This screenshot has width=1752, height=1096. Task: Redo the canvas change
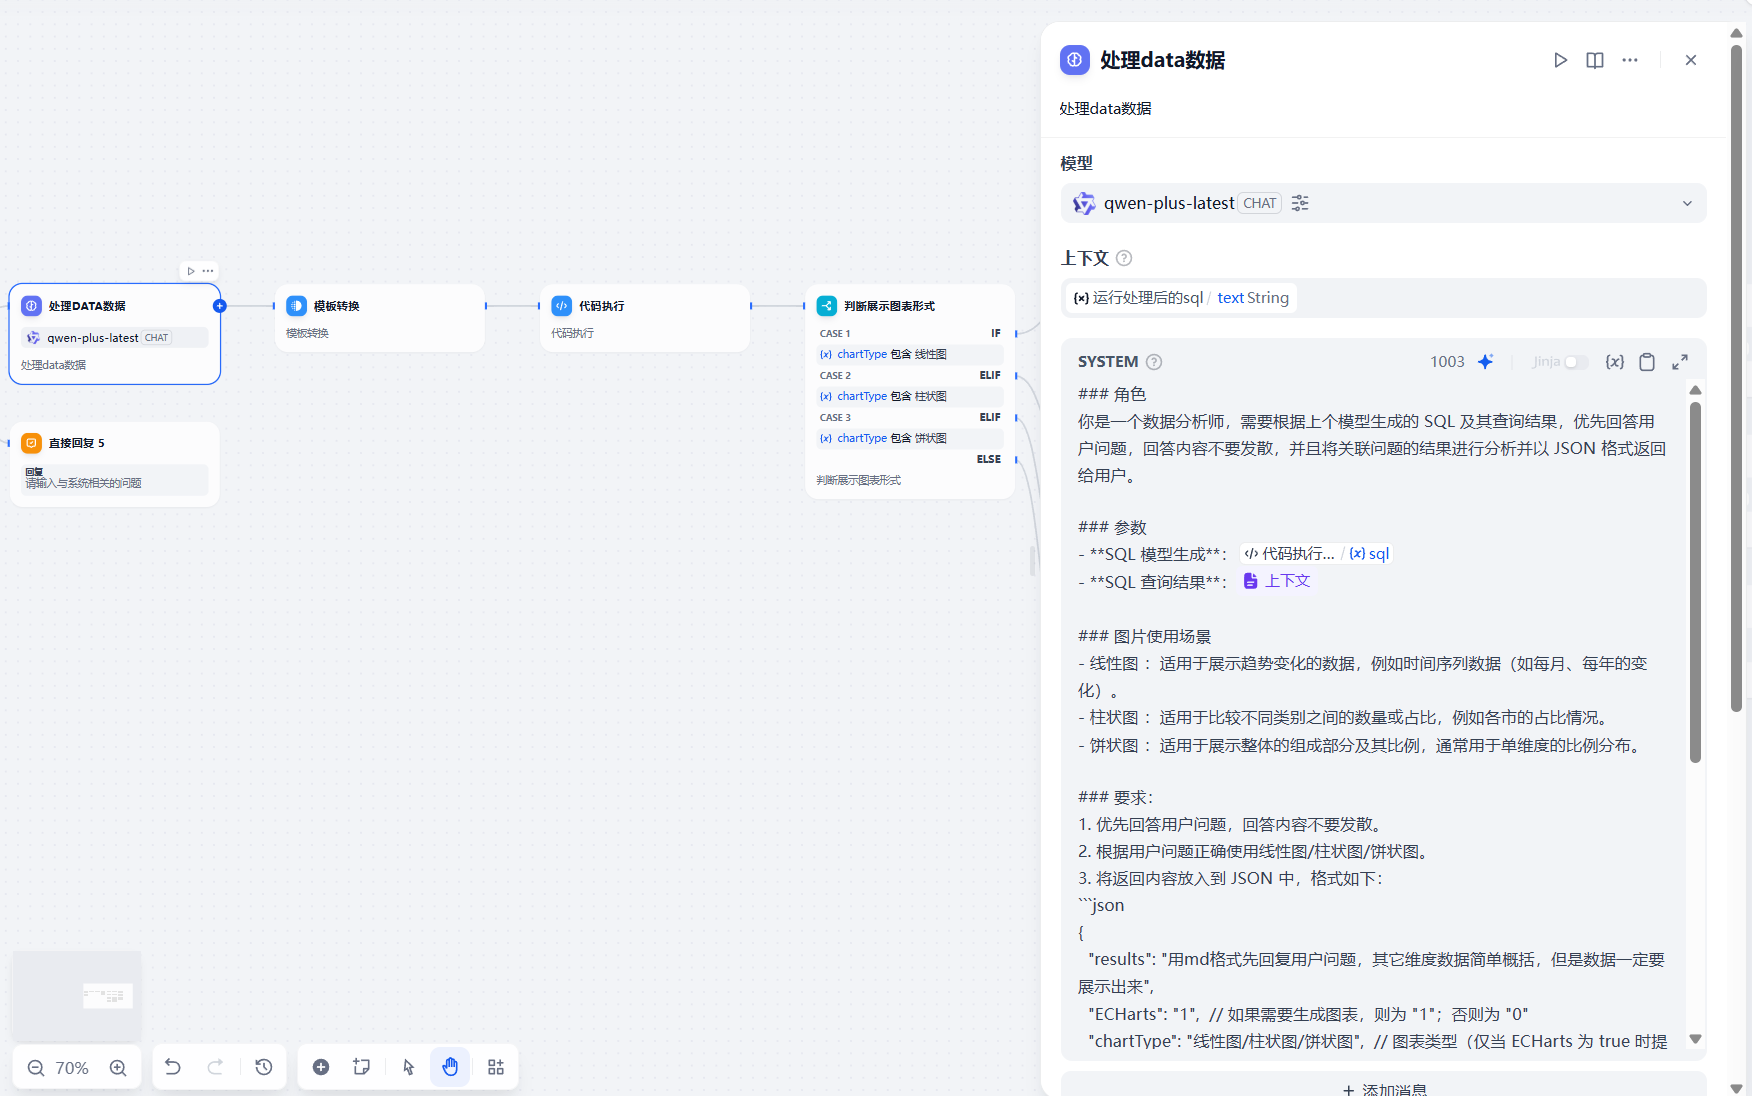[215, 1067]
